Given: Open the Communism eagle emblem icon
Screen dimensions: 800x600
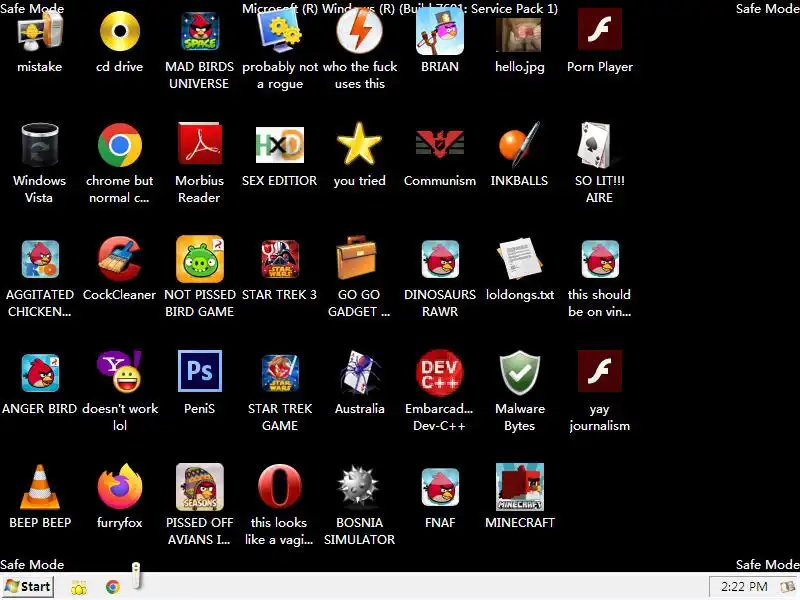Looking at the screenshot, I should click(x=440, y=144).
